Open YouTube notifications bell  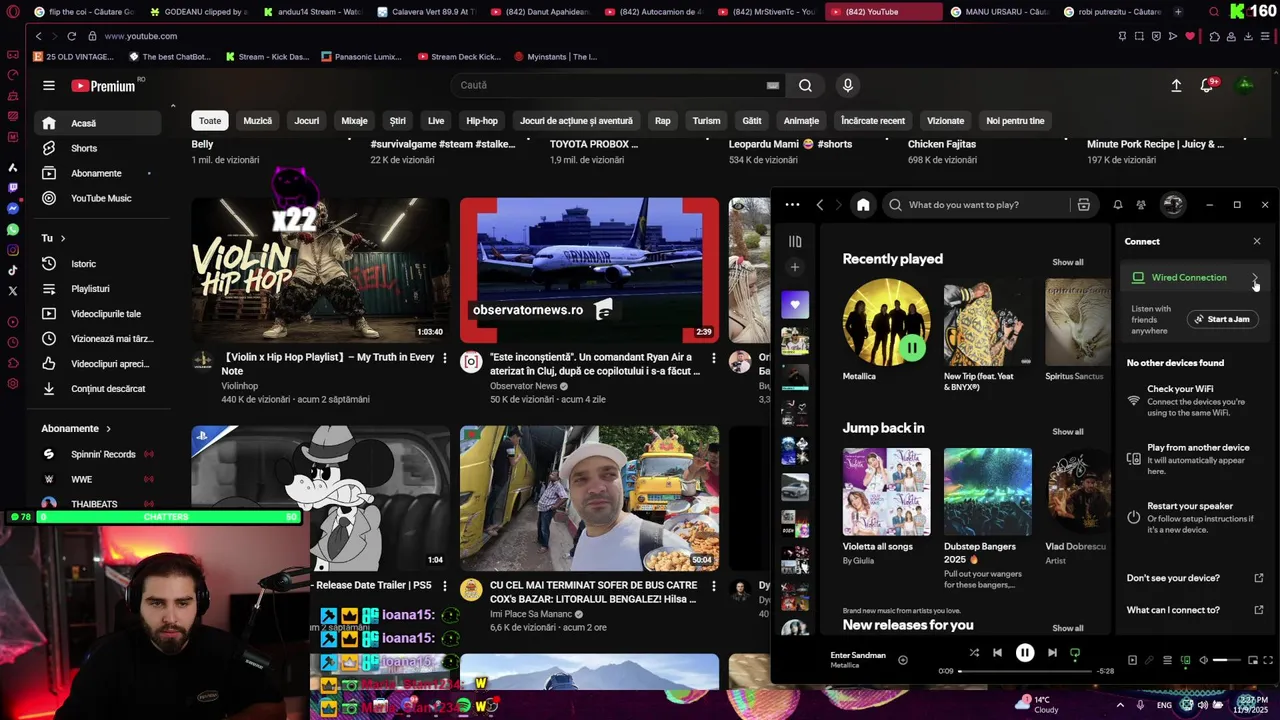tap(1206, 86)
